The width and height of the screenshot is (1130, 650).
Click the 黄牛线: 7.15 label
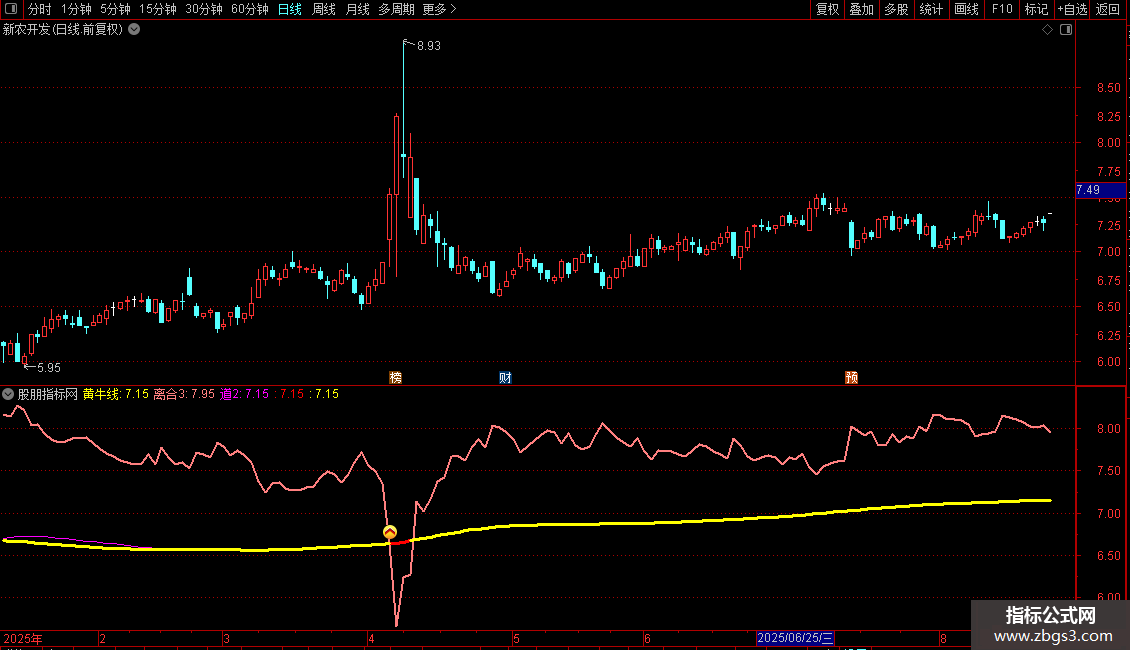tap(115, 394)
